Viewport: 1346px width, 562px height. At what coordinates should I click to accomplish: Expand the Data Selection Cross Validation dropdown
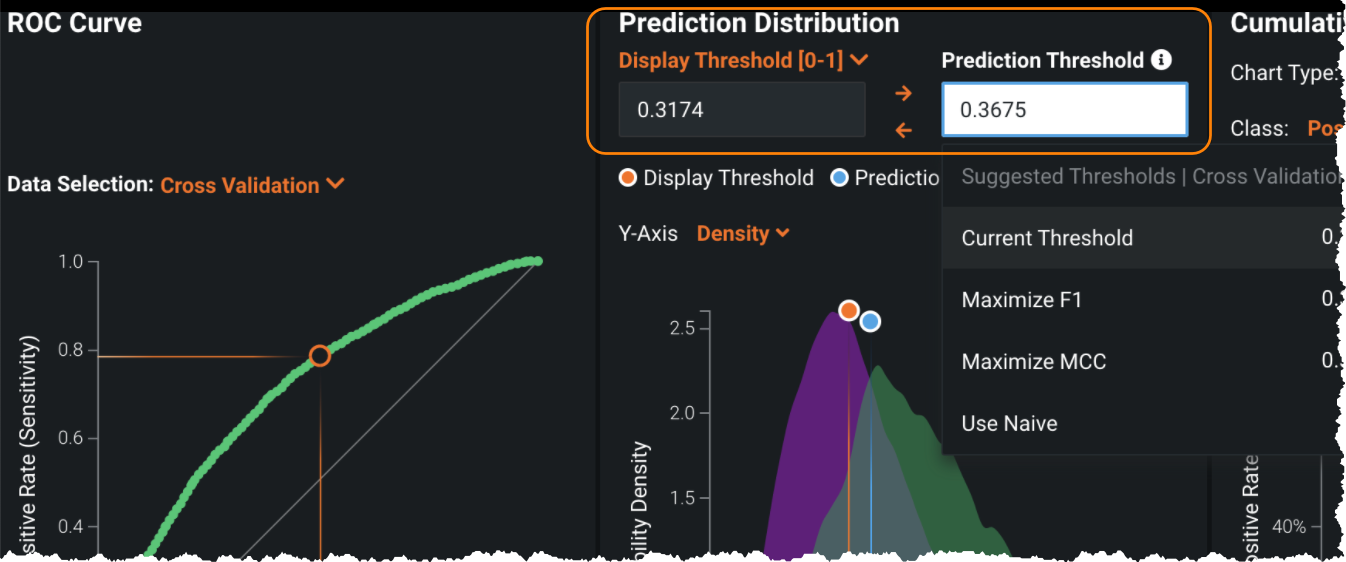point(252,185)
